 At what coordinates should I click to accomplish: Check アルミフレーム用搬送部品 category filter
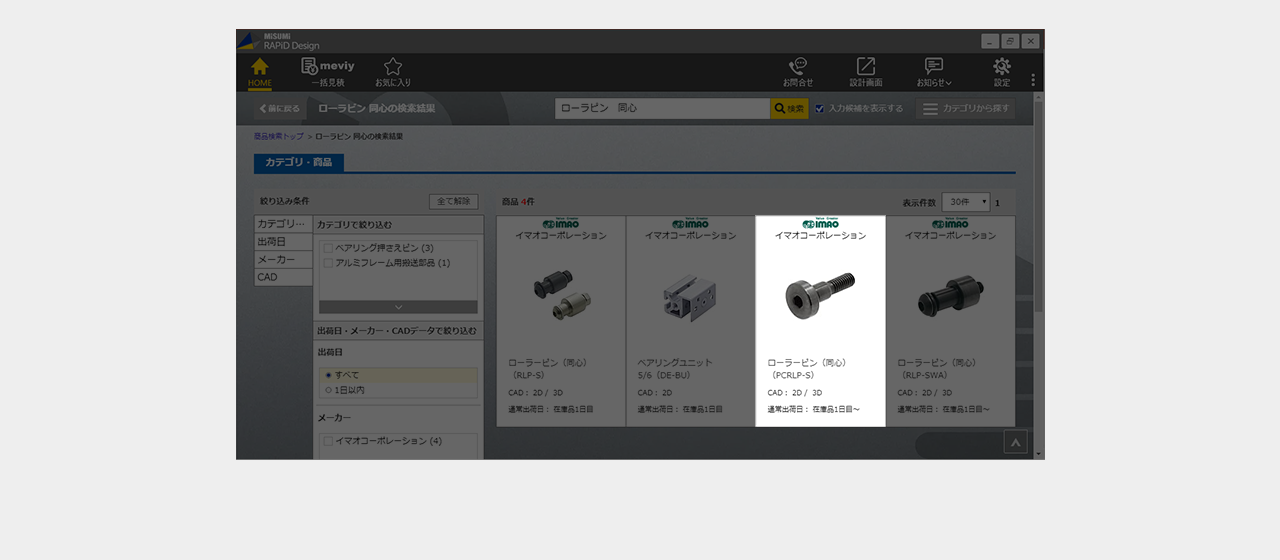tap(328, 263)
